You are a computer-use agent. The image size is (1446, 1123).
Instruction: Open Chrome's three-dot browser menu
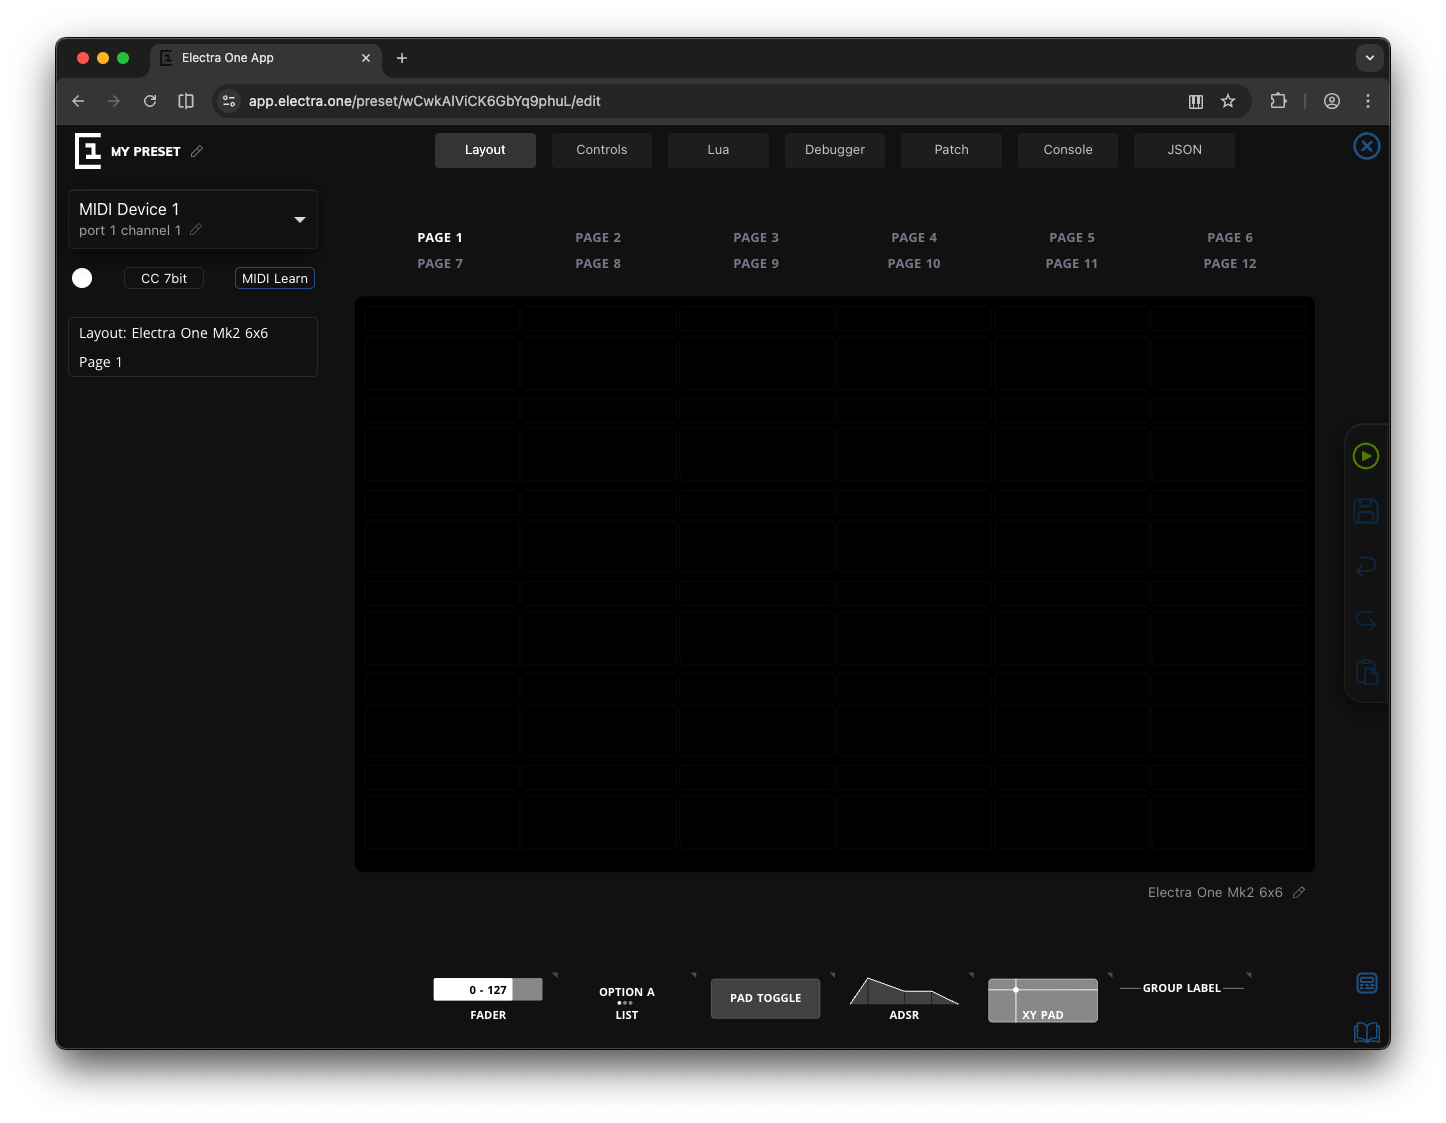[x=1368, y=101]
